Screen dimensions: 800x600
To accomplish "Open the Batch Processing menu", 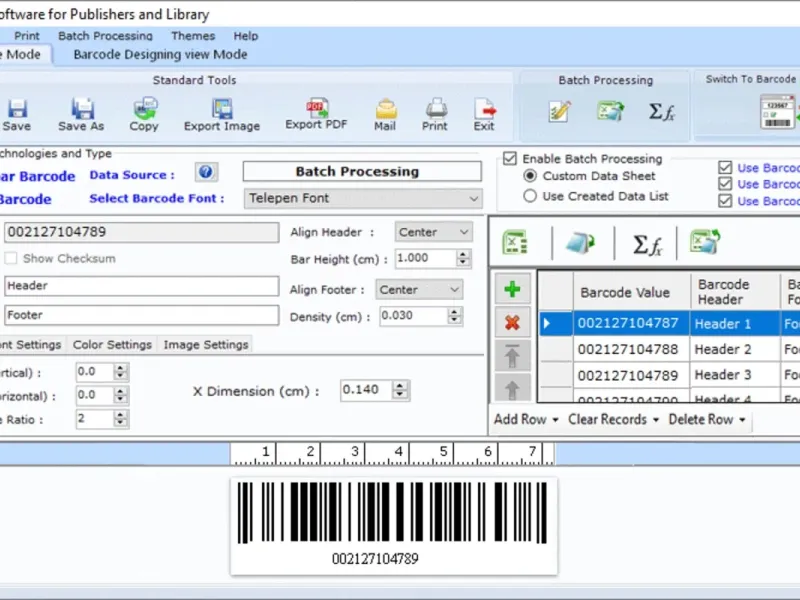I will [105, 36].
